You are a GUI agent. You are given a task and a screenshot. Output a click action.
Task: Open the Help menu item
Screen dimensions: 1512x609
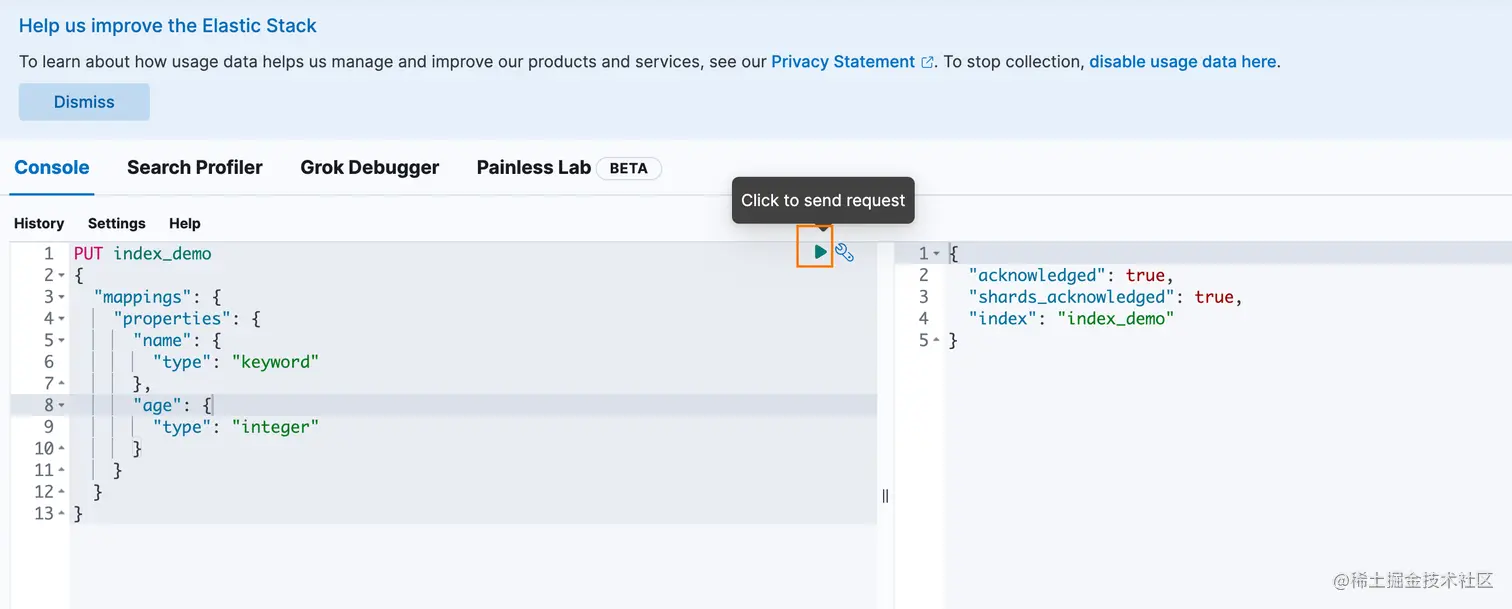pos(184,224)
